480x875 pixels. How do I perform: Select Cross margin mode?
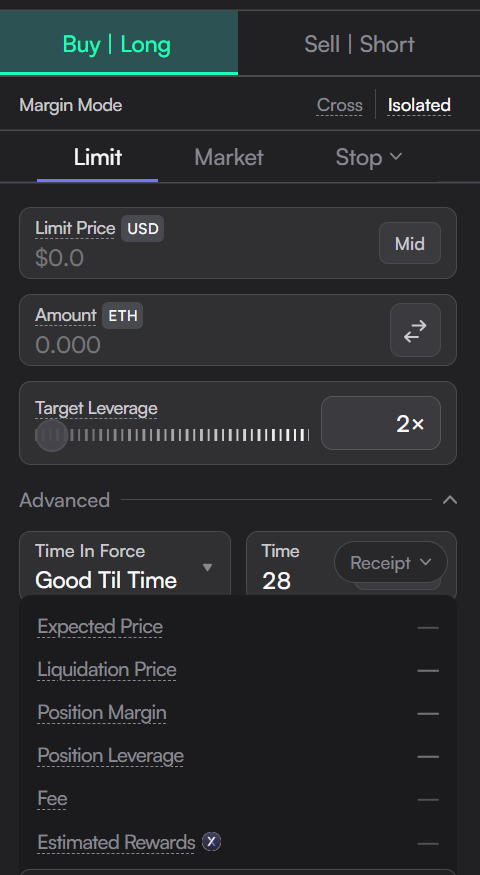pos(339,105)
